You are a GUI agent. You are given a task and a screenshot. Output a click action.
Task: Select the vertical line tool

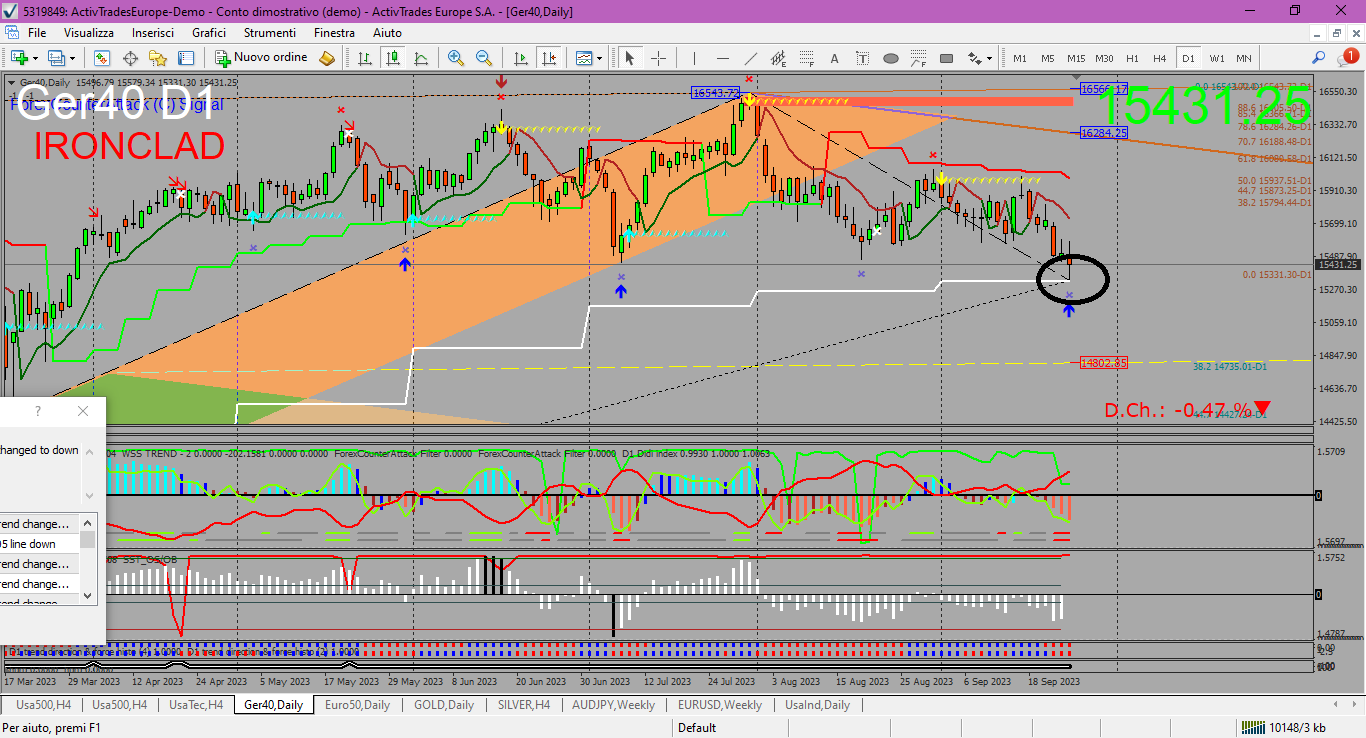click(x=694, y=58)
